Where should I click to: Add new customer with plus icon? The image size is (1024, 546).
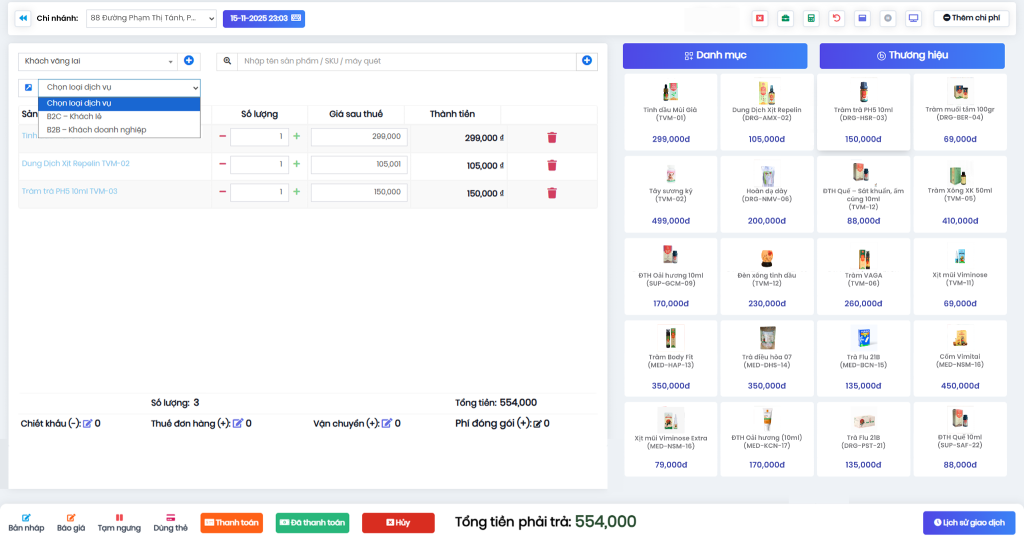(x=189, y=61)
